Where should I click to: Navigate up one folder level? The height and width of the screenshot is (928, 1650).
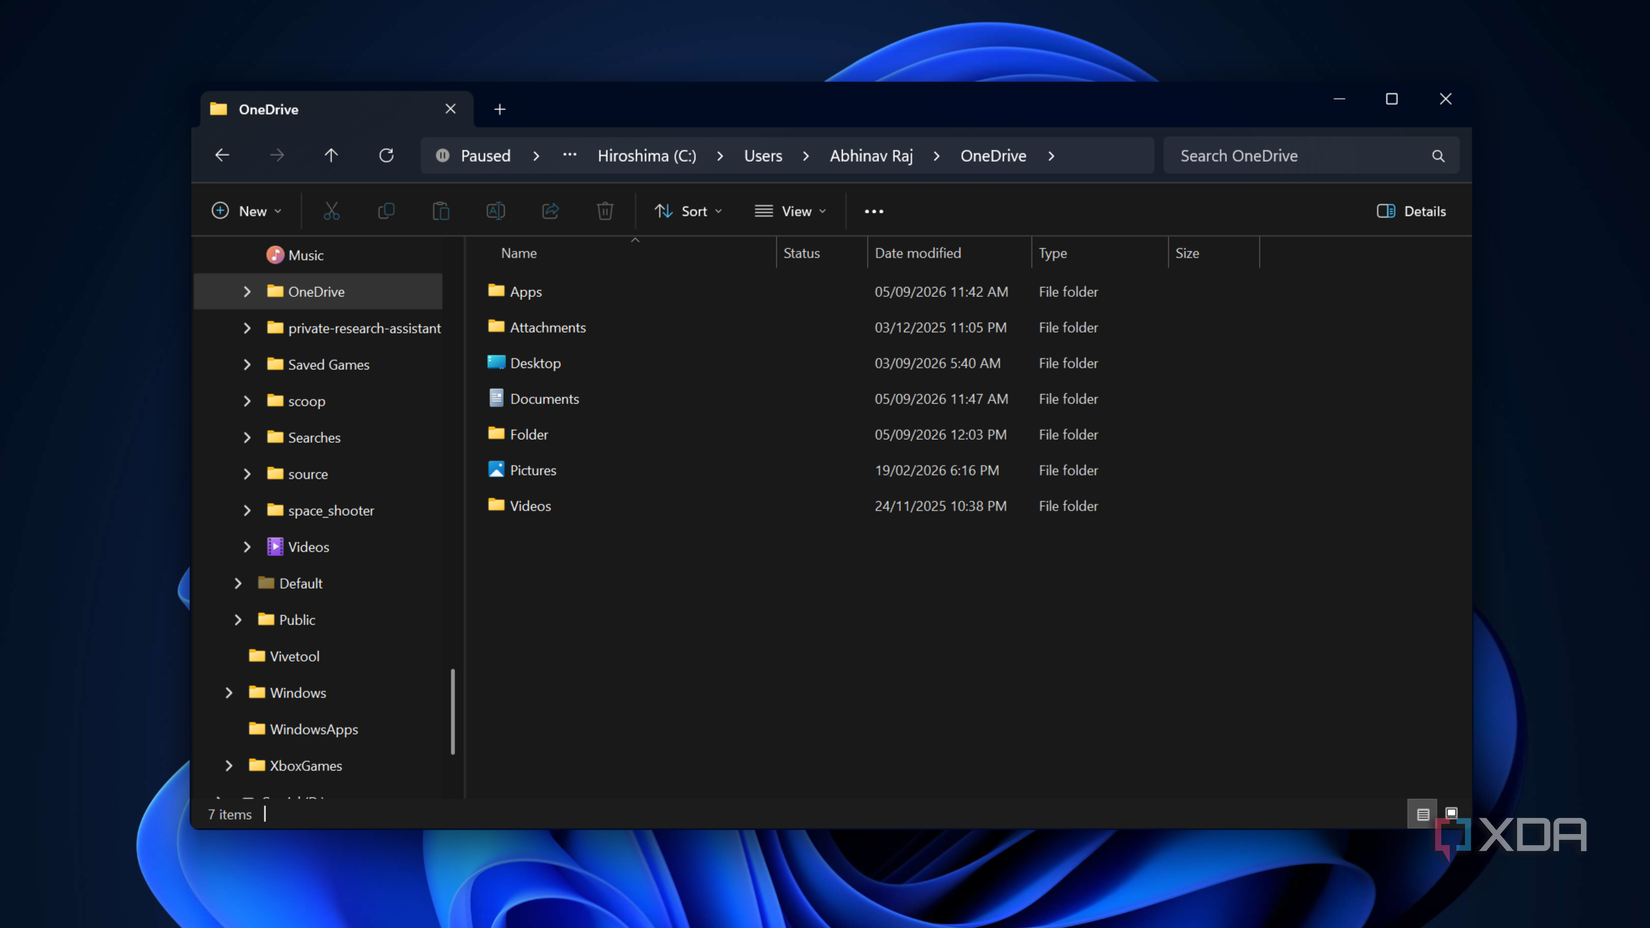331,155
